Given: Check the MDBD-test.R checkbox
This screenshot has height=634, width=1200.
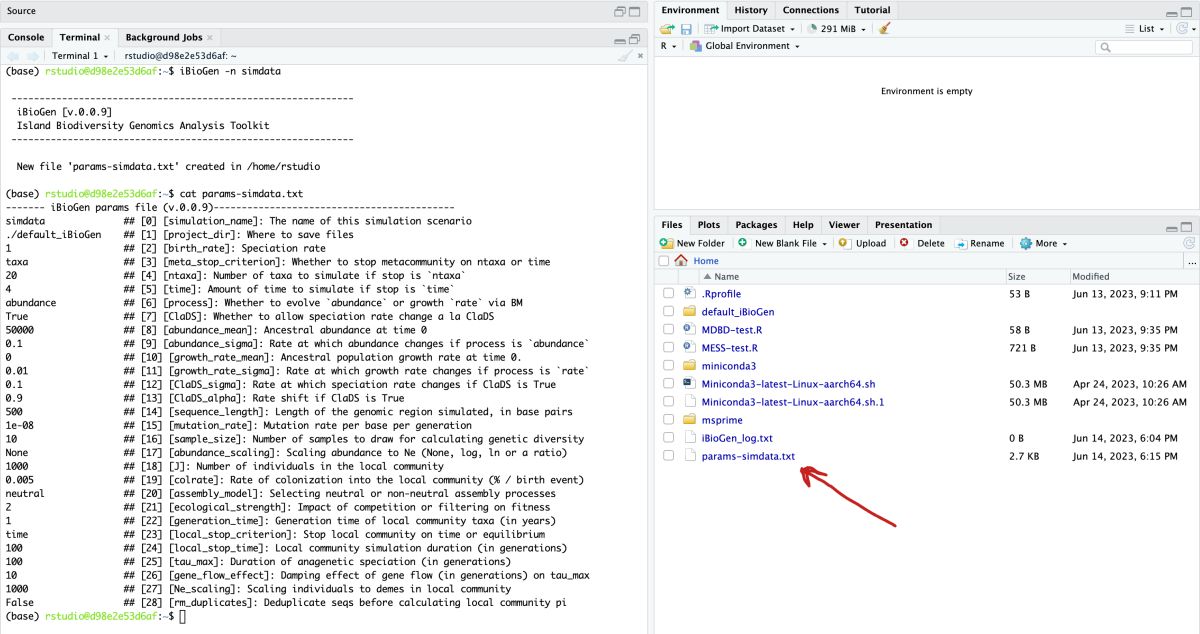Looking at the screenshot, I should tap(668, 329).
